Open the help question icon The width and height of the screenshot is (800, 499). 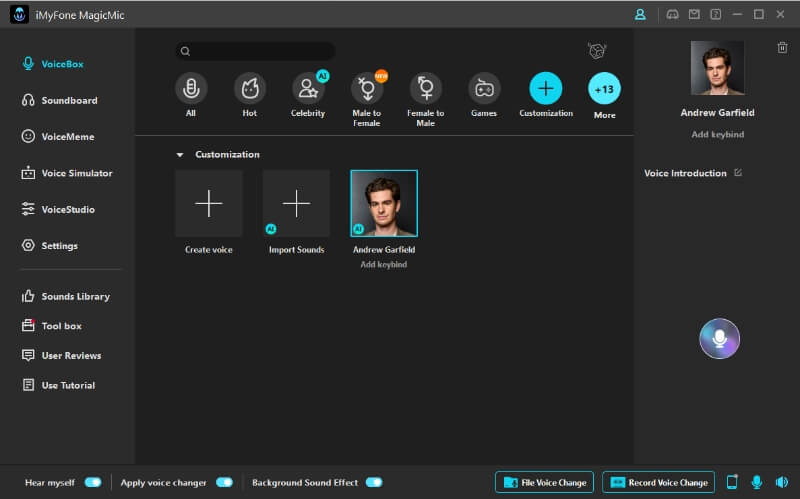[x=716, y=14]
